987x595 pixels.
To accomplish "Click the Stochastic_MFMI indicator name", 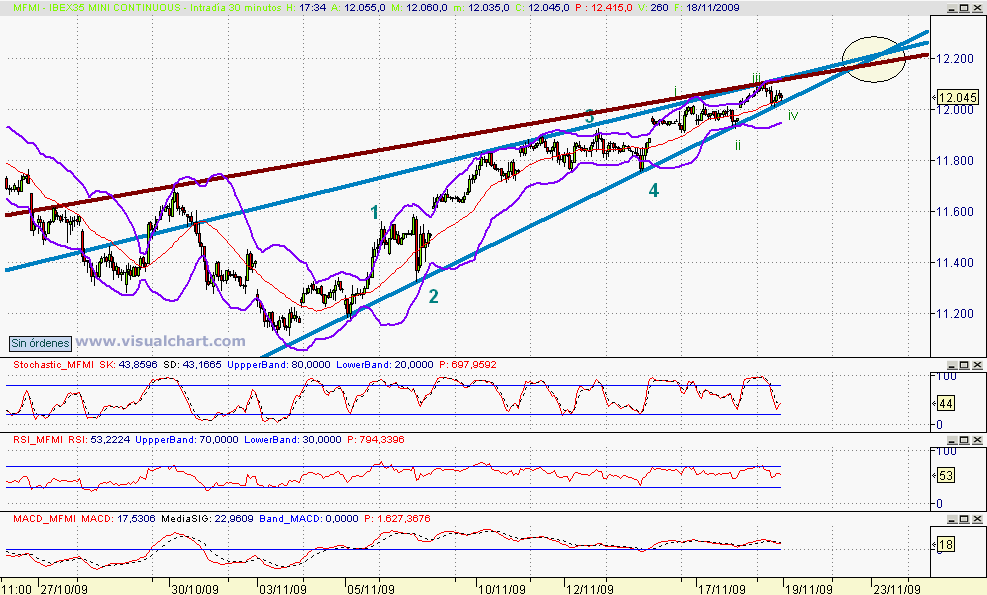I will (x=54, y=365).
